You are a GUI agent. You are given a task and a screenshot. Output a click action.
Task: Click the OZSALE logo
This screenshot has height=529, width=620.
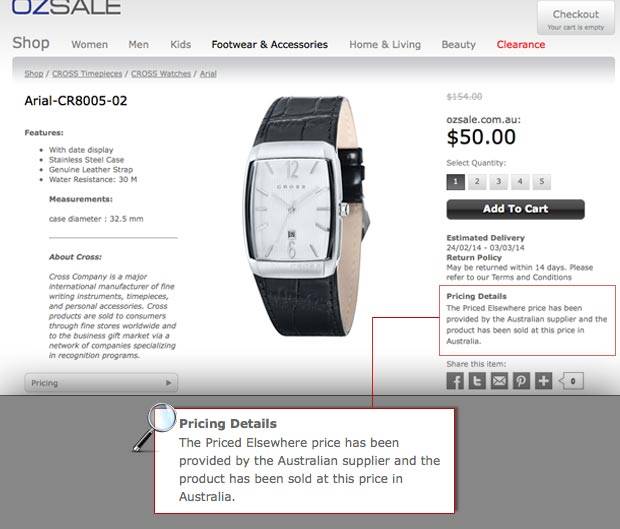tap(66, 7)
